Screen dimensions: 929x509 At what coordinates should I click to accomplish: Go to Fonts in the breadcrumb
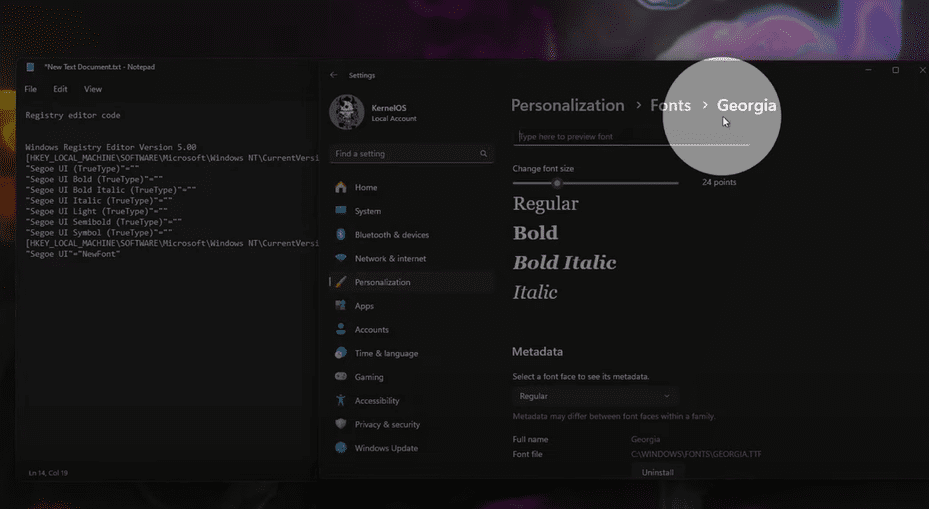pos(670,105)
